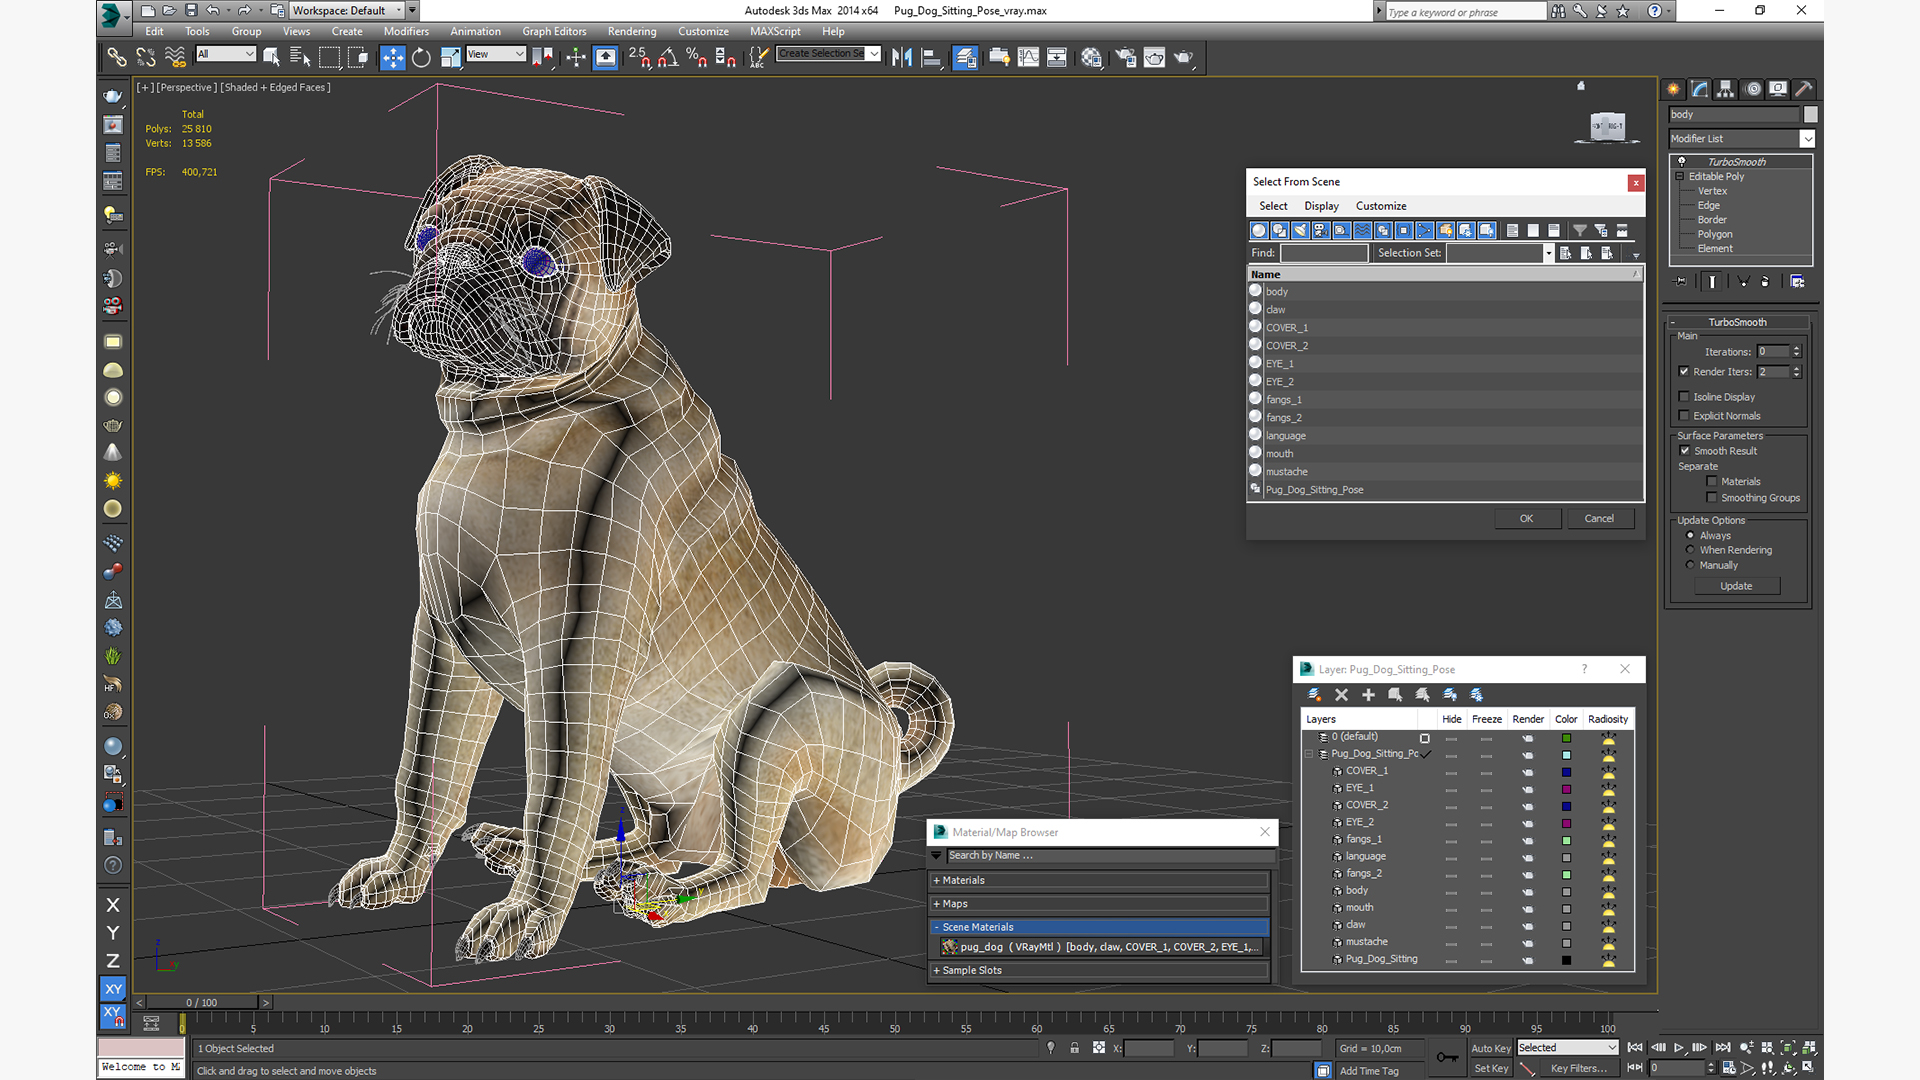
Task: Enable the Explicit Normals checkbox
Action: (x=1684, y=416)
